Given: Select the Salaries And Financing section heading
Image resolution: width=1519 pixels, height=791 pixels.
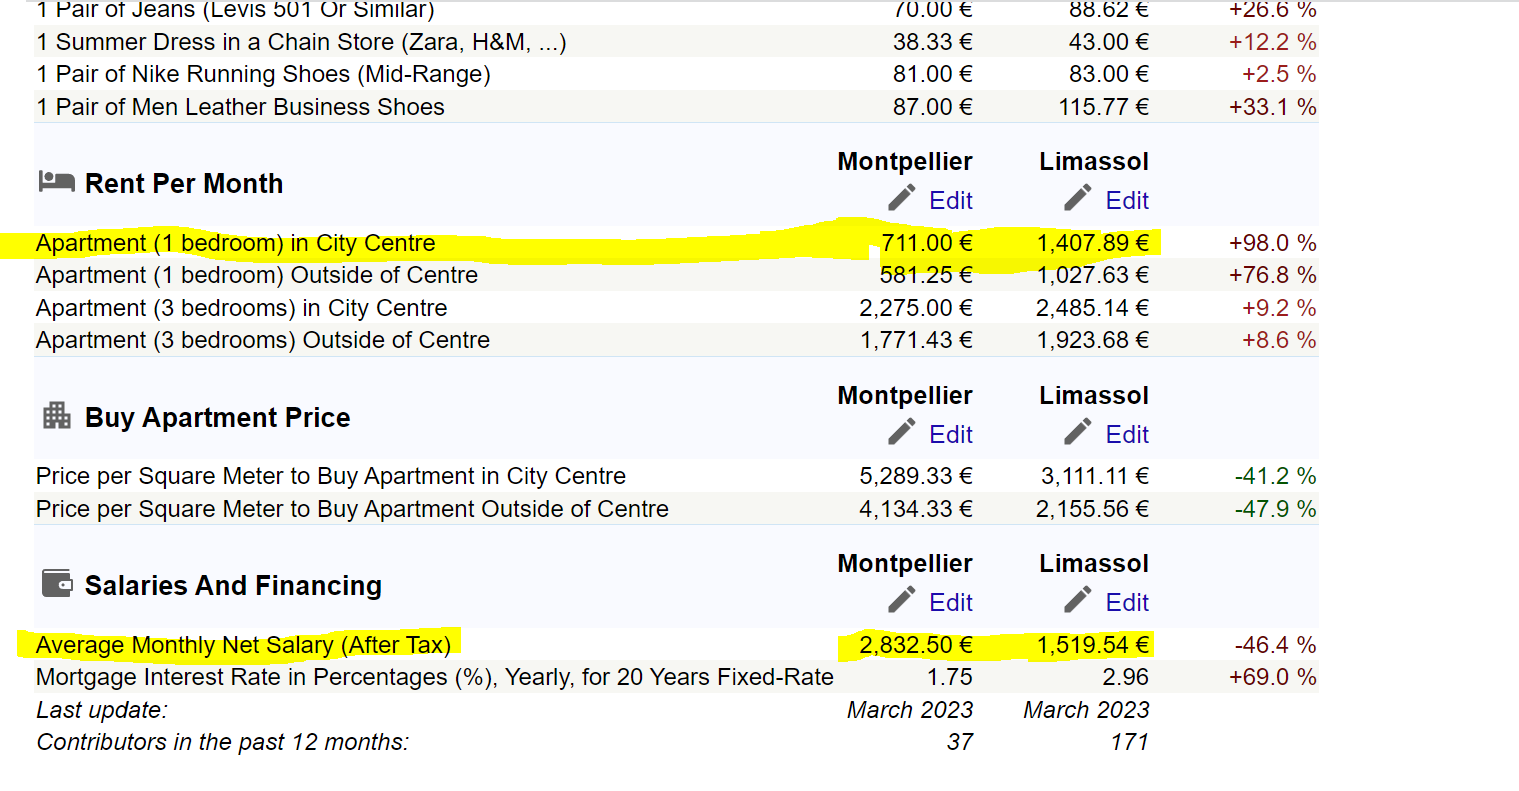Looking at the screenshot, I should [x=233, y=586].
